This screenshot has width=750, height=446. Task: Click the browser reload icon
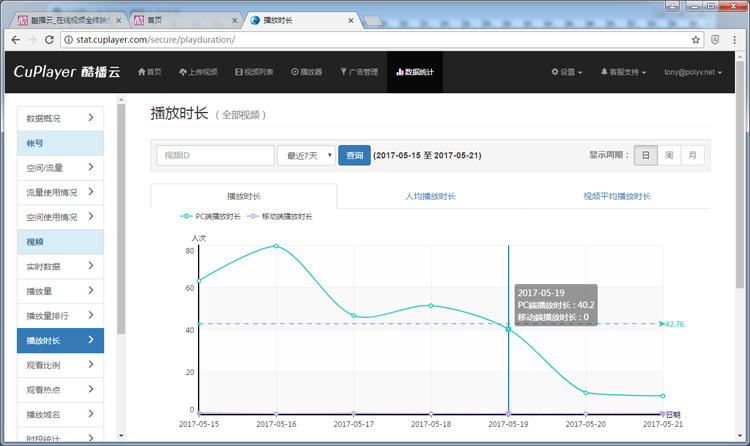[x=53, y=40]
